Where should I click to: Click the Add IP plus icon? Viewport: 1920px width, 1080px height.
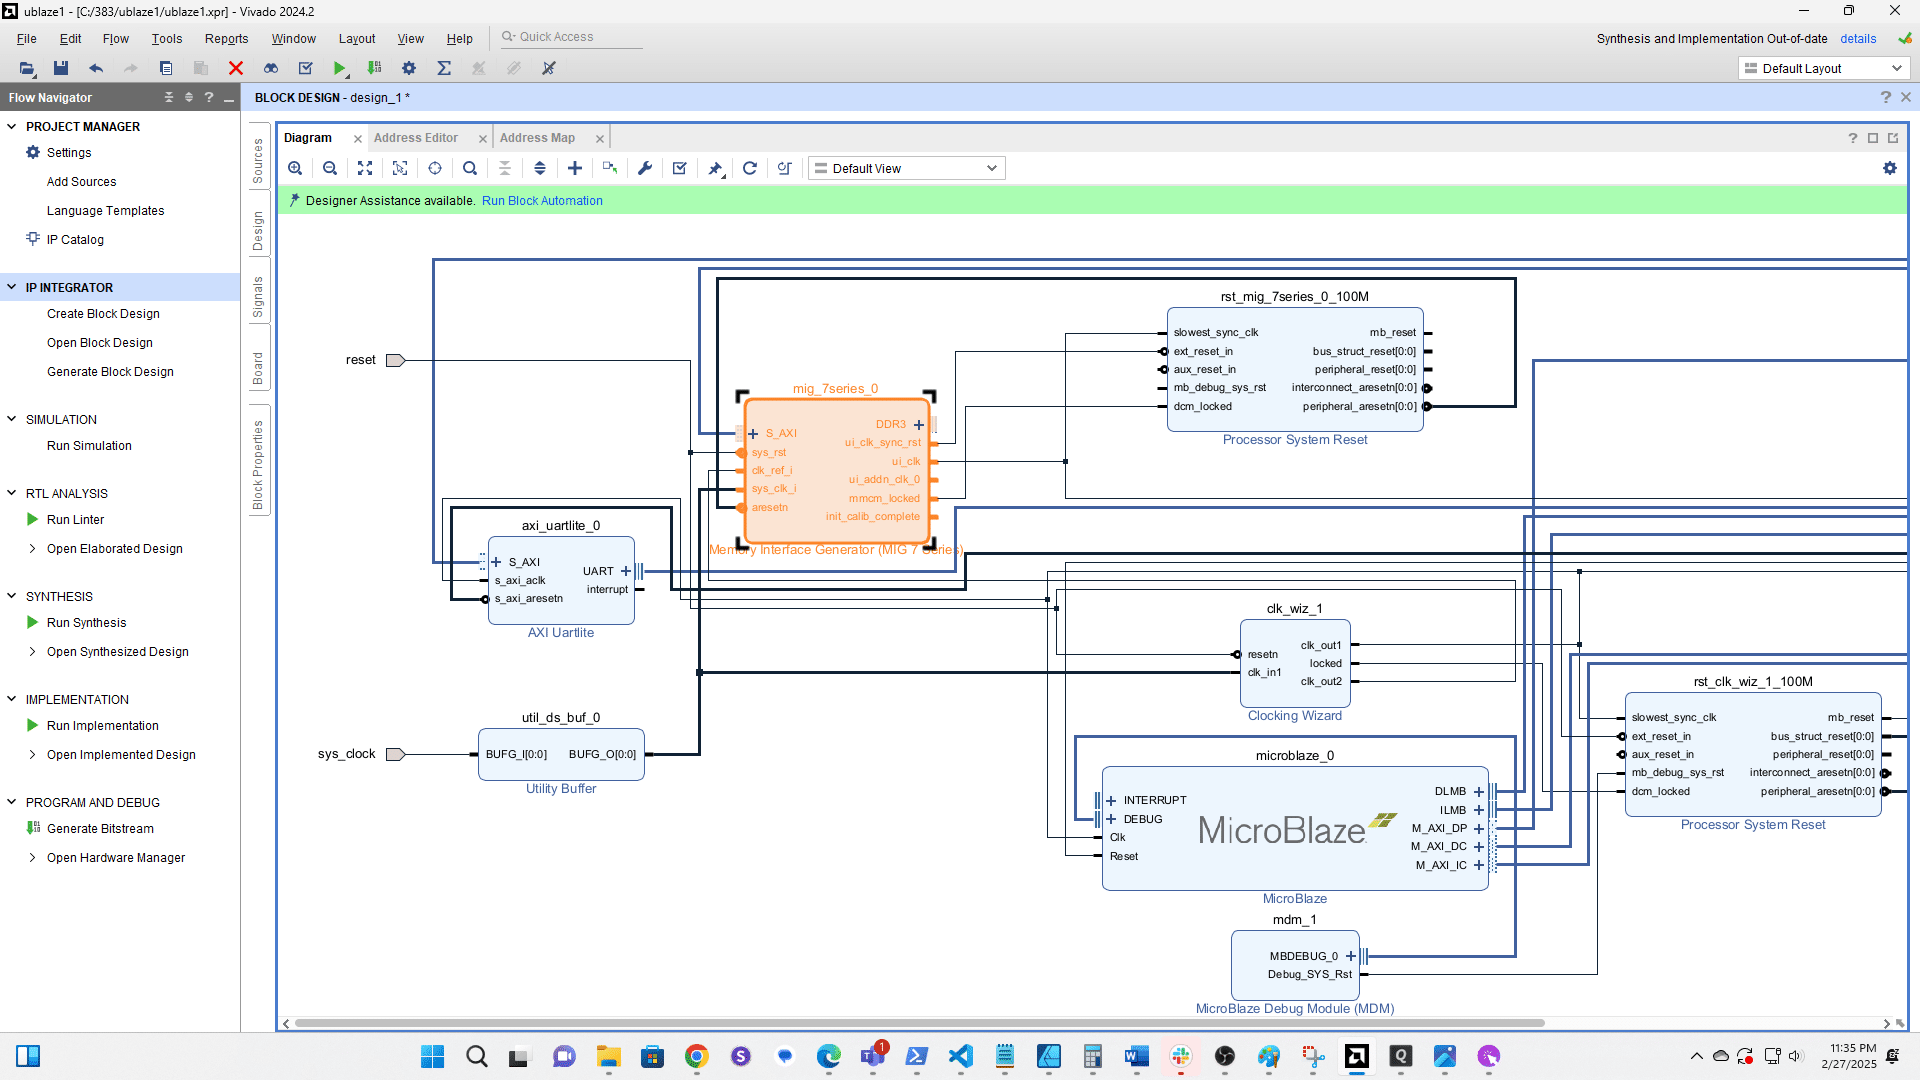pos(575,168)
